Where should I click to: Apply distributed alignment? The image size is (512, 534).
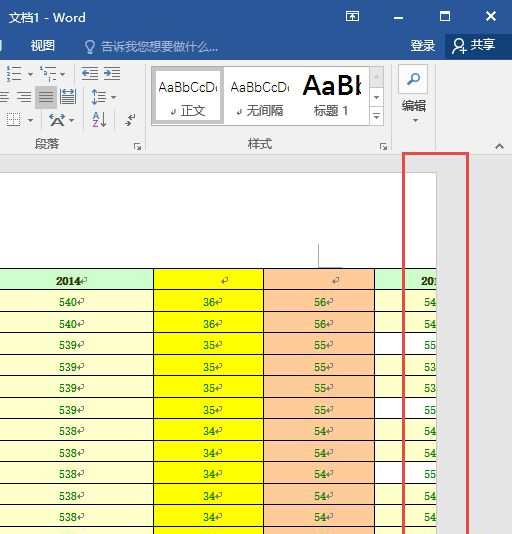coord(68,97)
